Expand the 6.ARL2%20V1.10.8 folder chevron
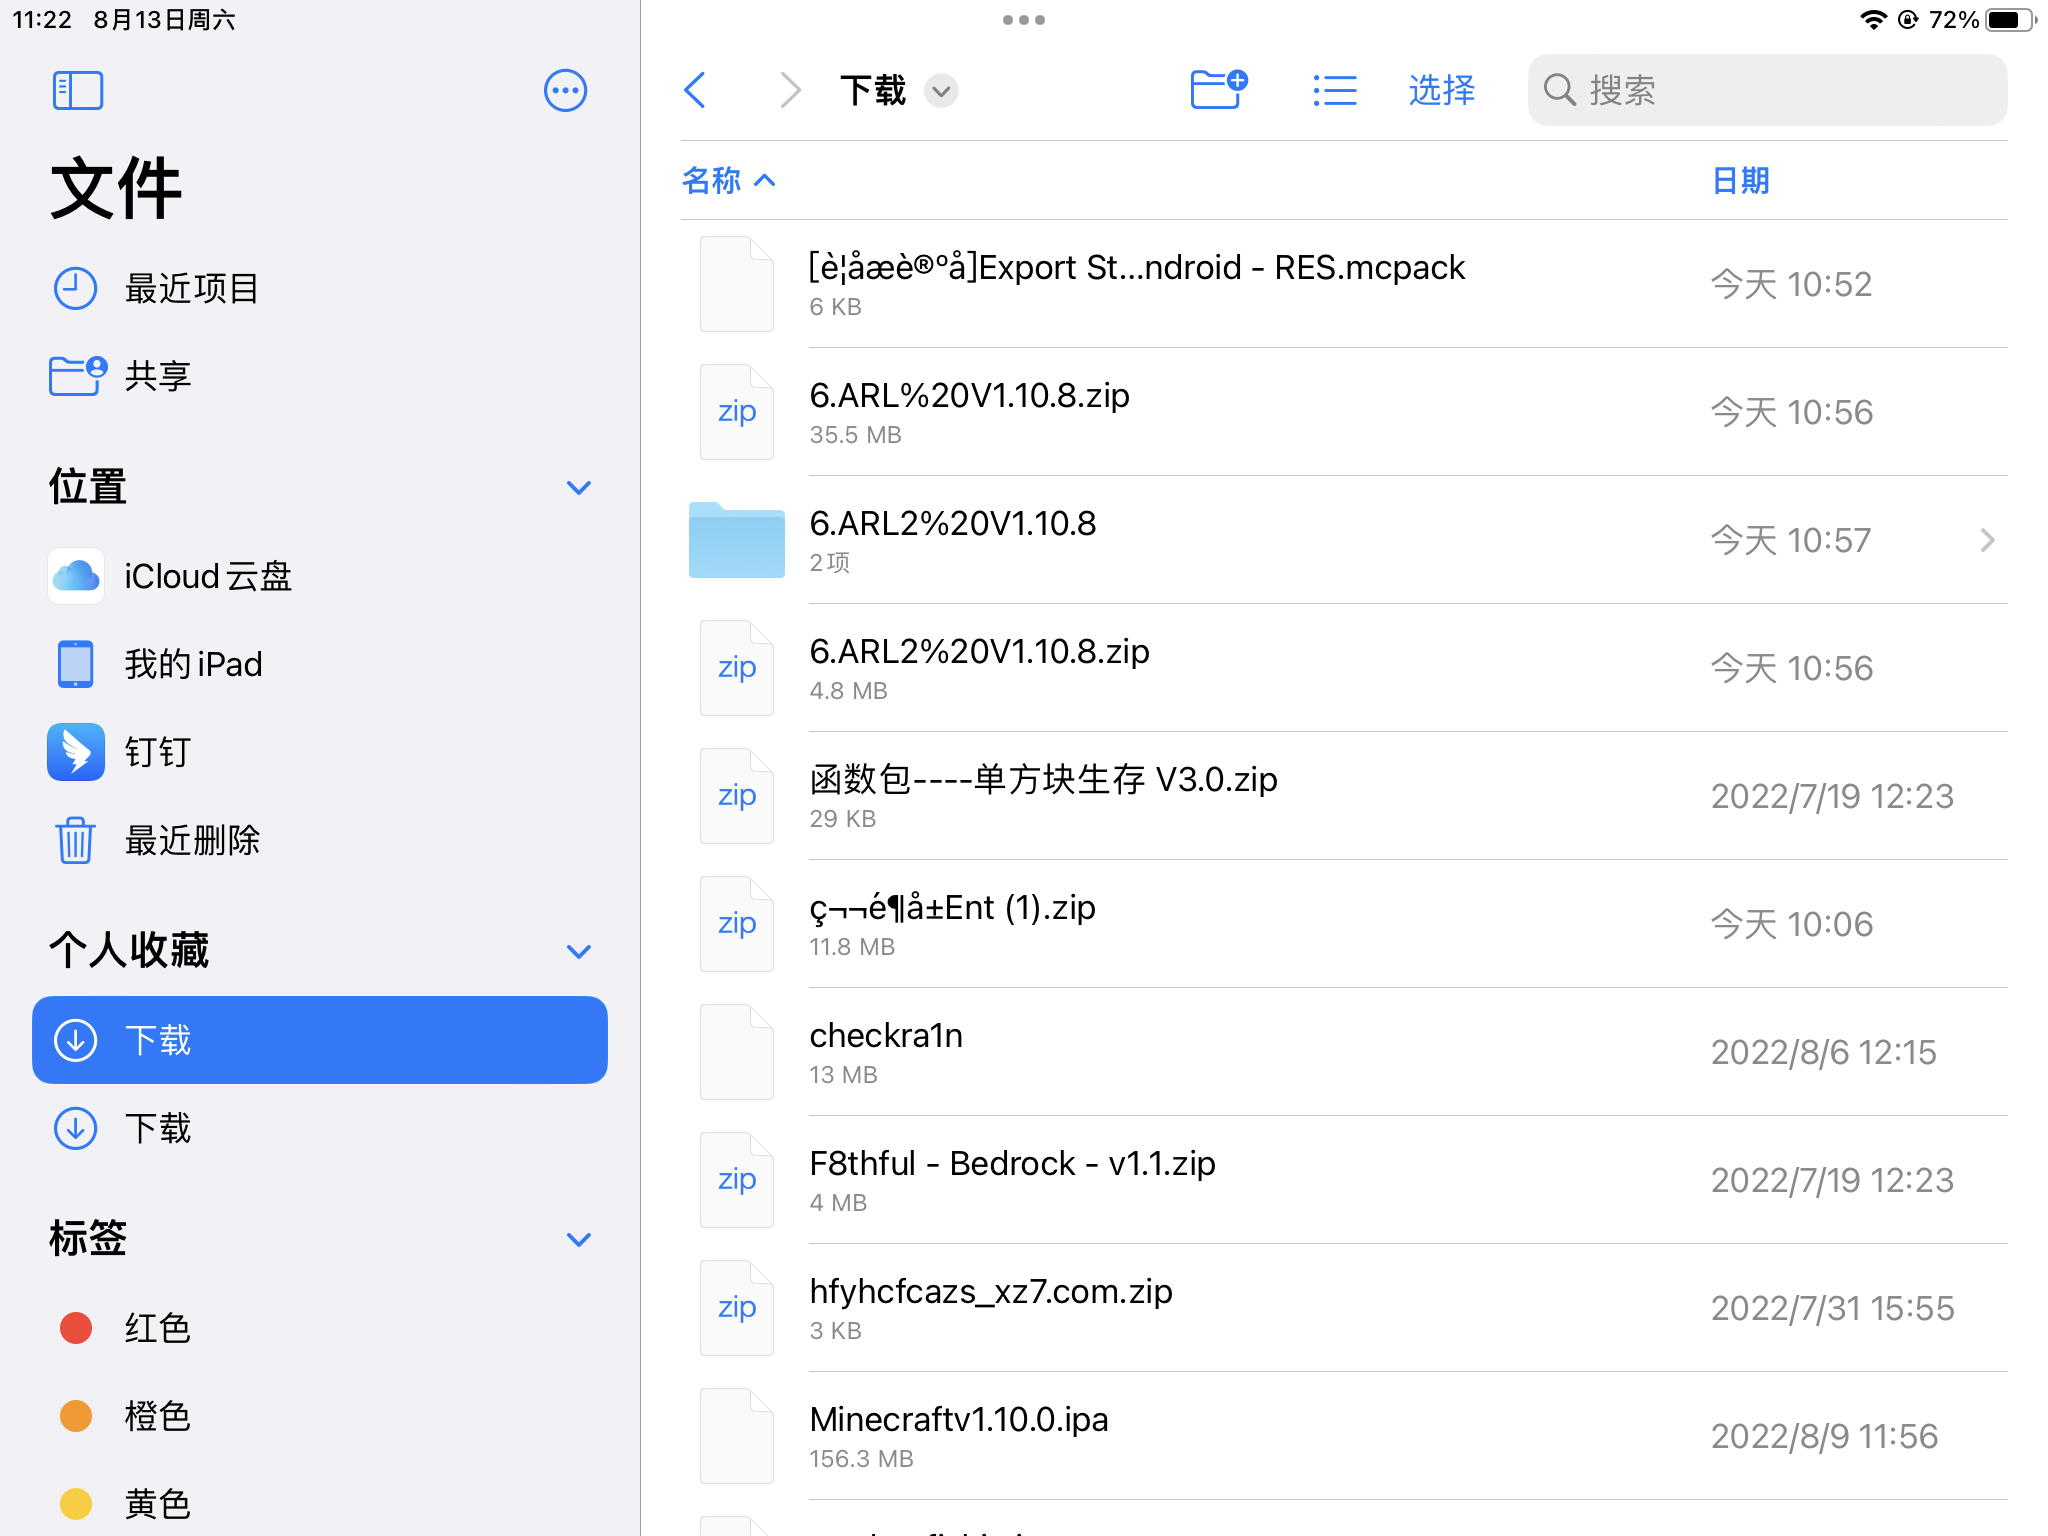This screenshot has width=2048, height=1536. pyautogui.click(x=1987, y=540)
